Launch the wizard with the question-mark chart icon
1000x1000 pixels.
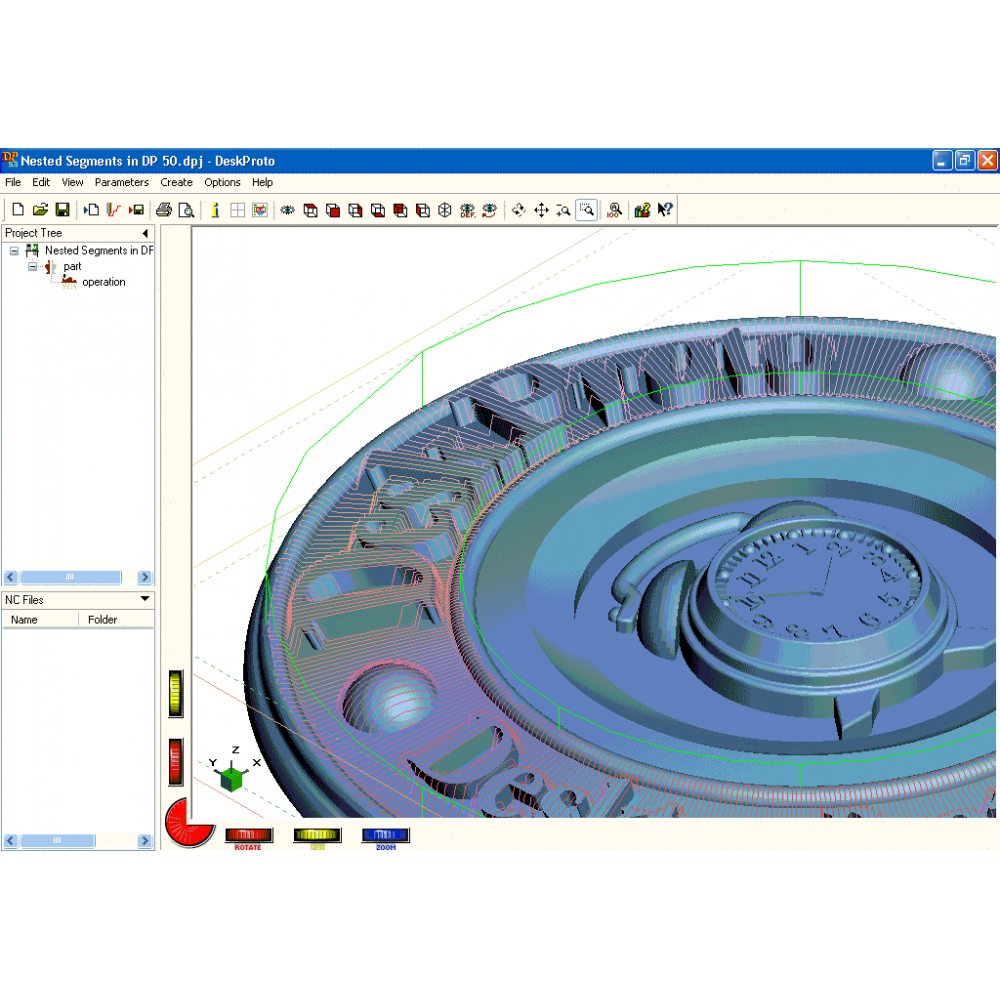click(642, 209)
